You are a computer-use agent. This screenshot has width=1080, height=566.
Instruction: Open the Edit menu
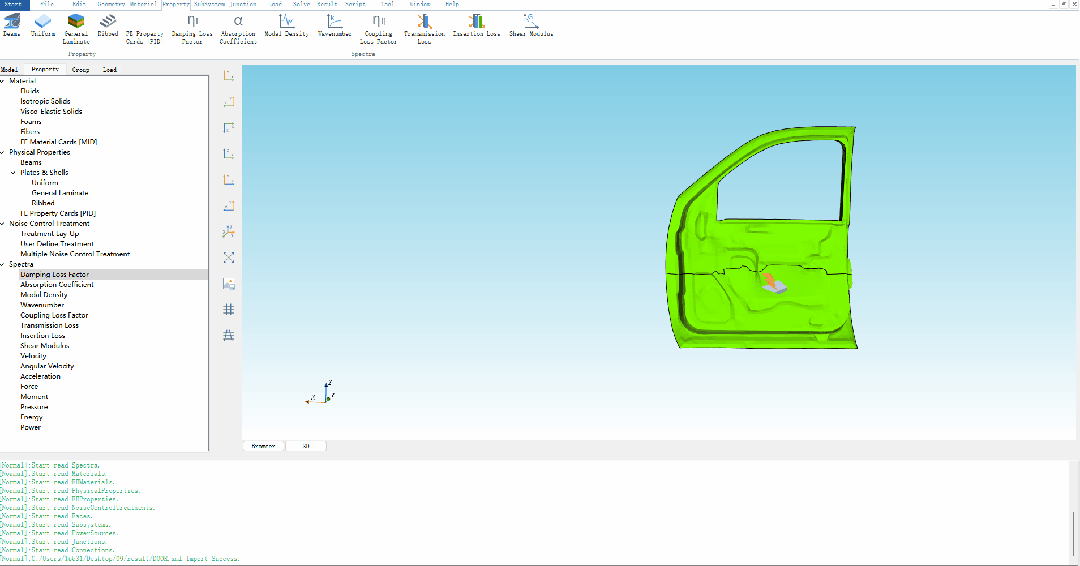[79, 4]
